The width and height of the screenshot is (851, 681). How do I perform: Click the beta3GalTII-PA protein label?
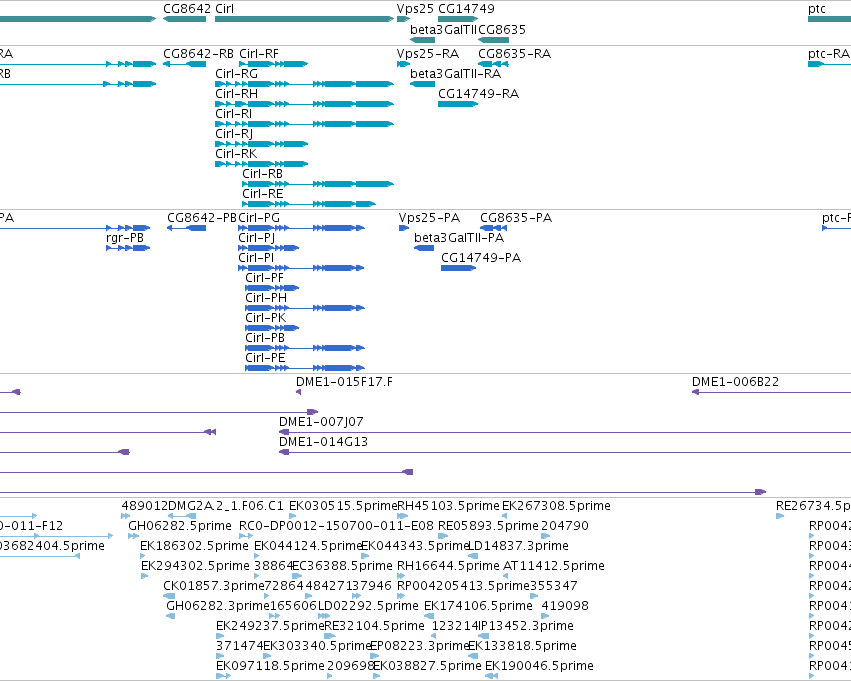click(x=459, y=238)
